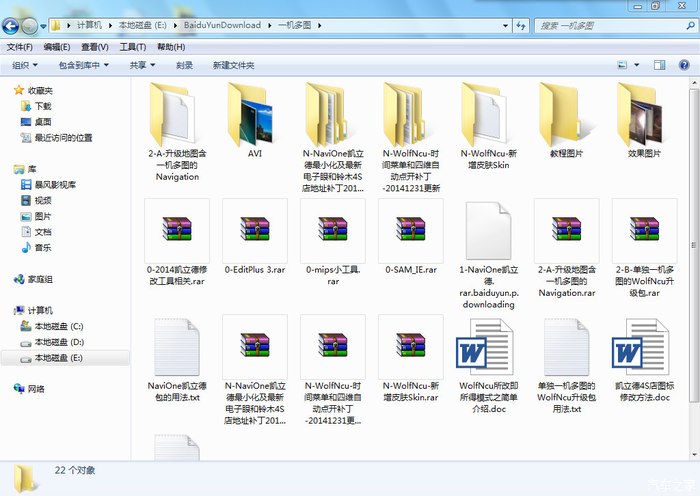The height and width of the screenshot is (496, 700).
Task: Select 本地磁盘 (C:) in the navigation pane
Action: coord(59,326)
